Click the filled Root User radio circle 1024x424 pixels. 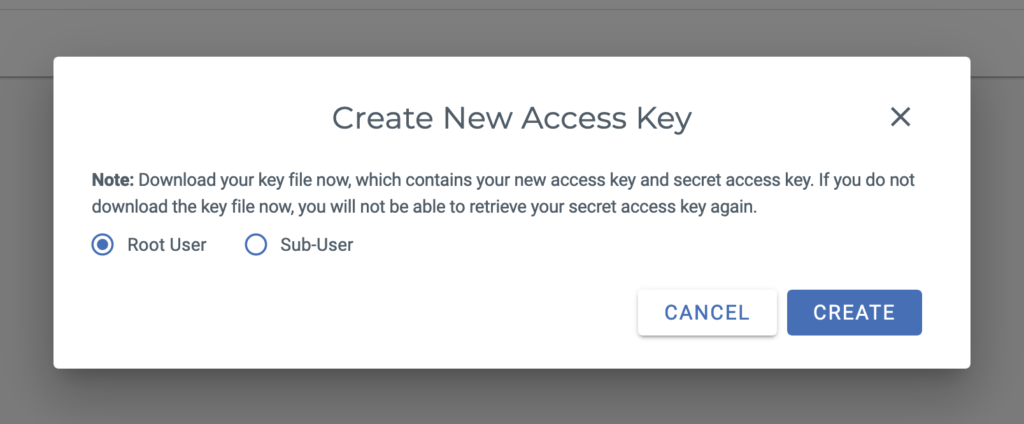point(103,245)
